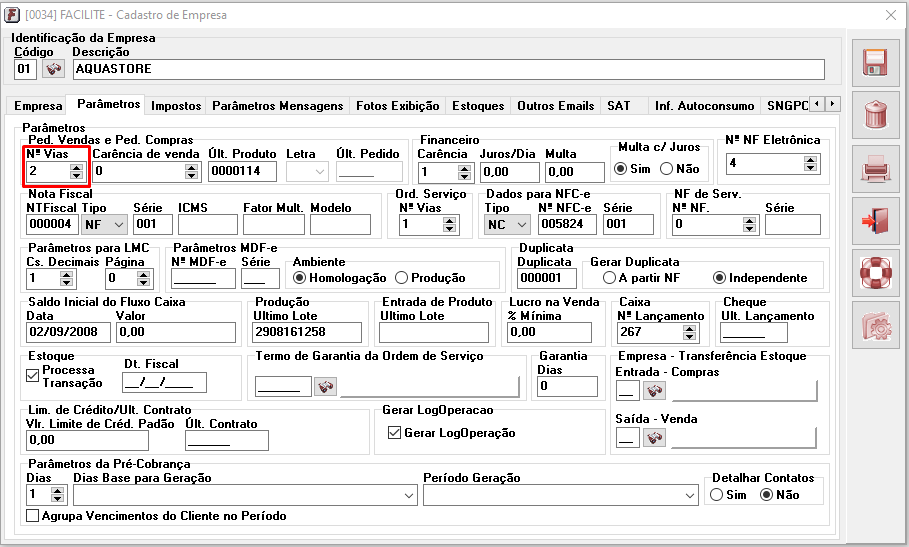Switch to the Estoques tab

click(x=478, y=106)
